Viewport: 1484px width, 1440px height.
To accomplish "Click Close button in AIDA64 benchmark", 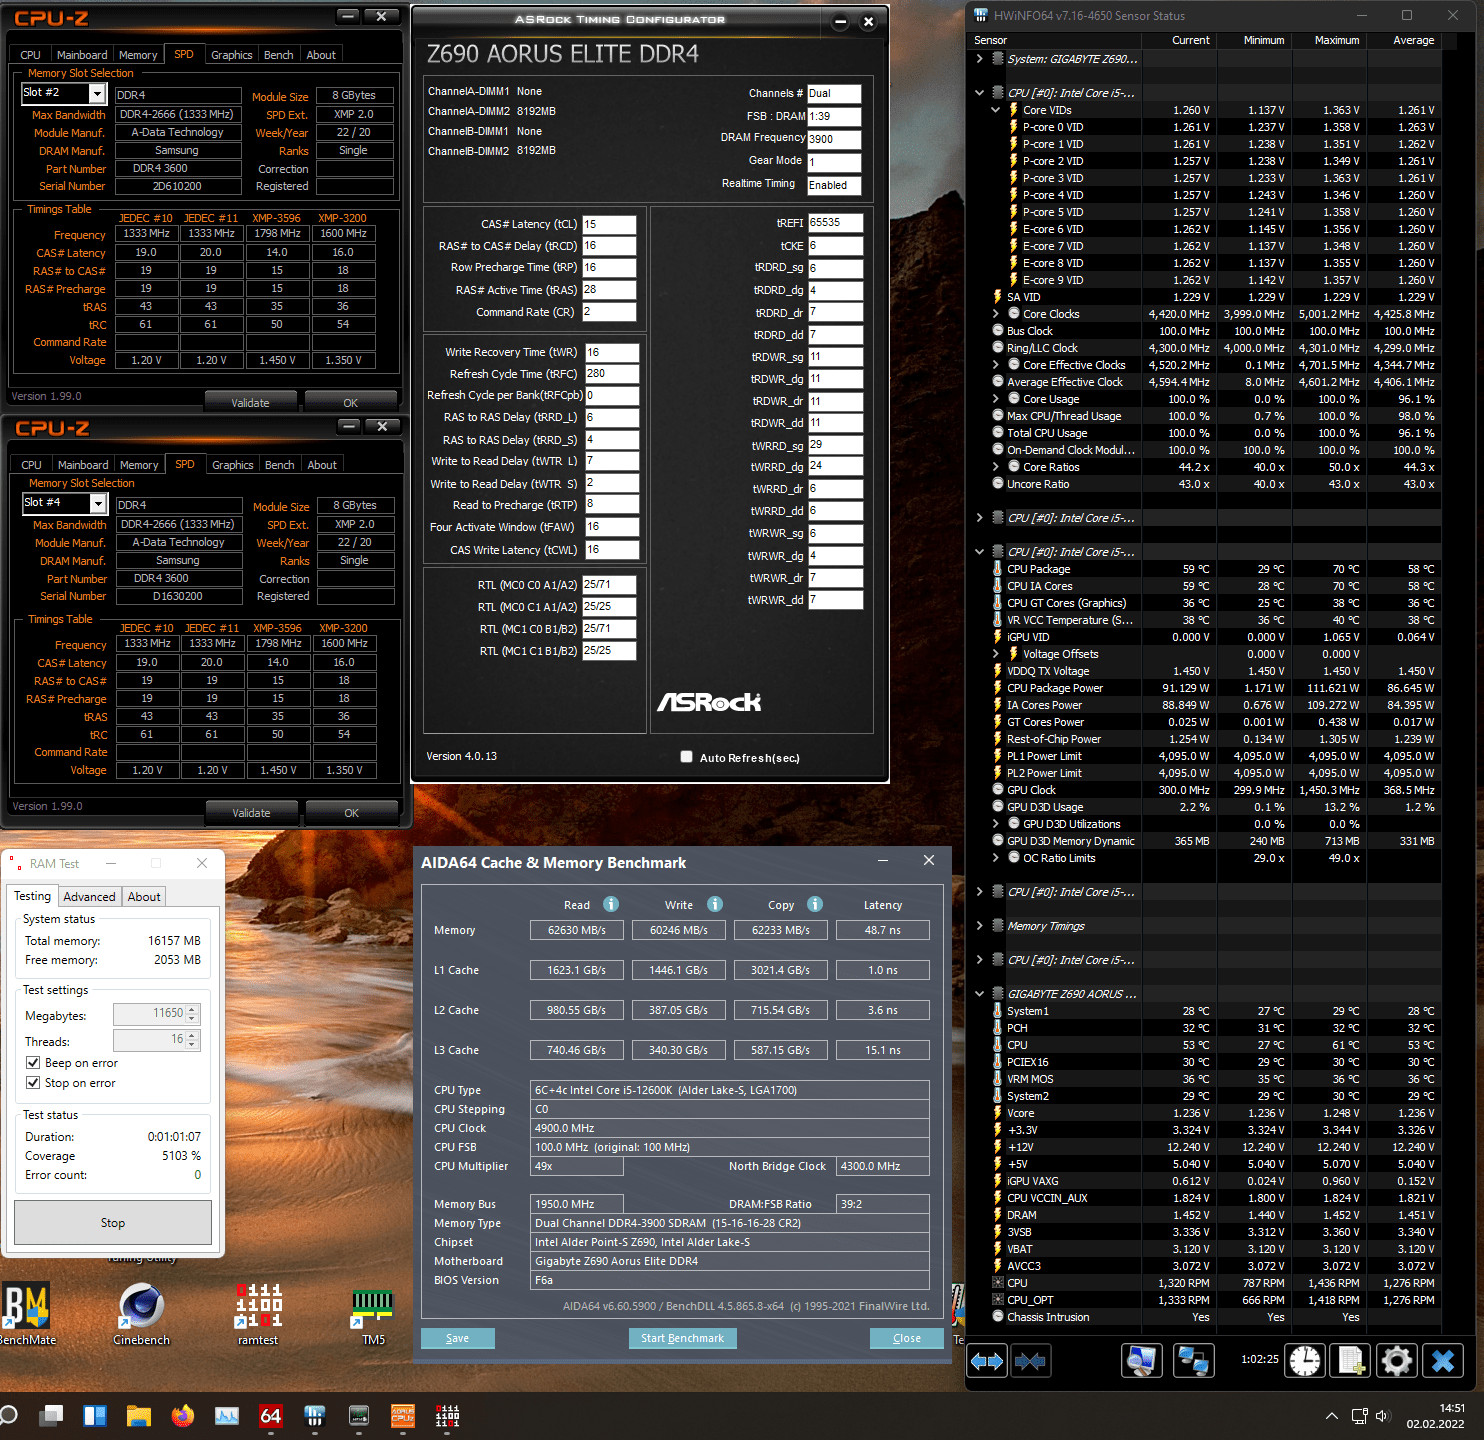I will coord(907,1338).
